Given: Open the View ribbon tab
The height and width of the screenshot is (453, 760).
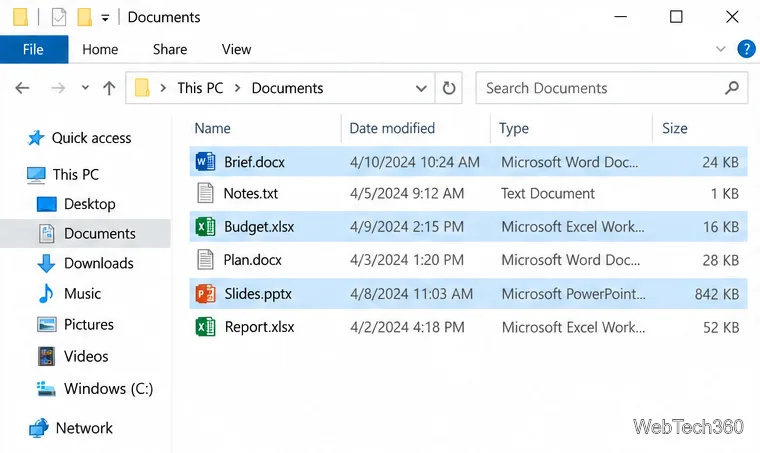Looking at the screenshot, I should tap(237, 49).
